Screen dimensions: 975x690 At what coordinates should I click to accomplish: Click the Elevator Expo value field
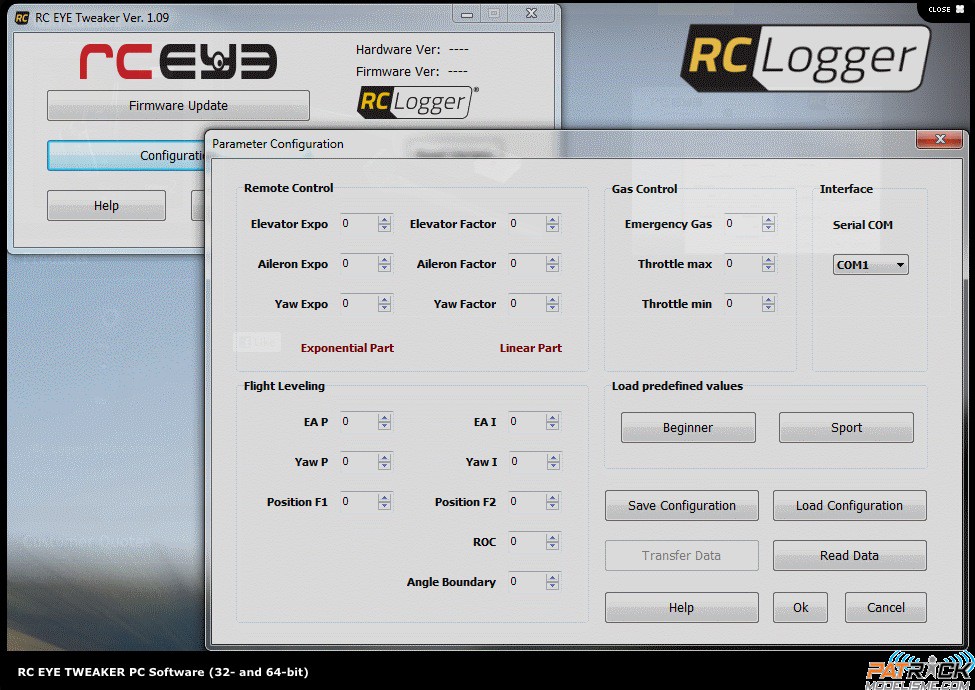[359, 224]
